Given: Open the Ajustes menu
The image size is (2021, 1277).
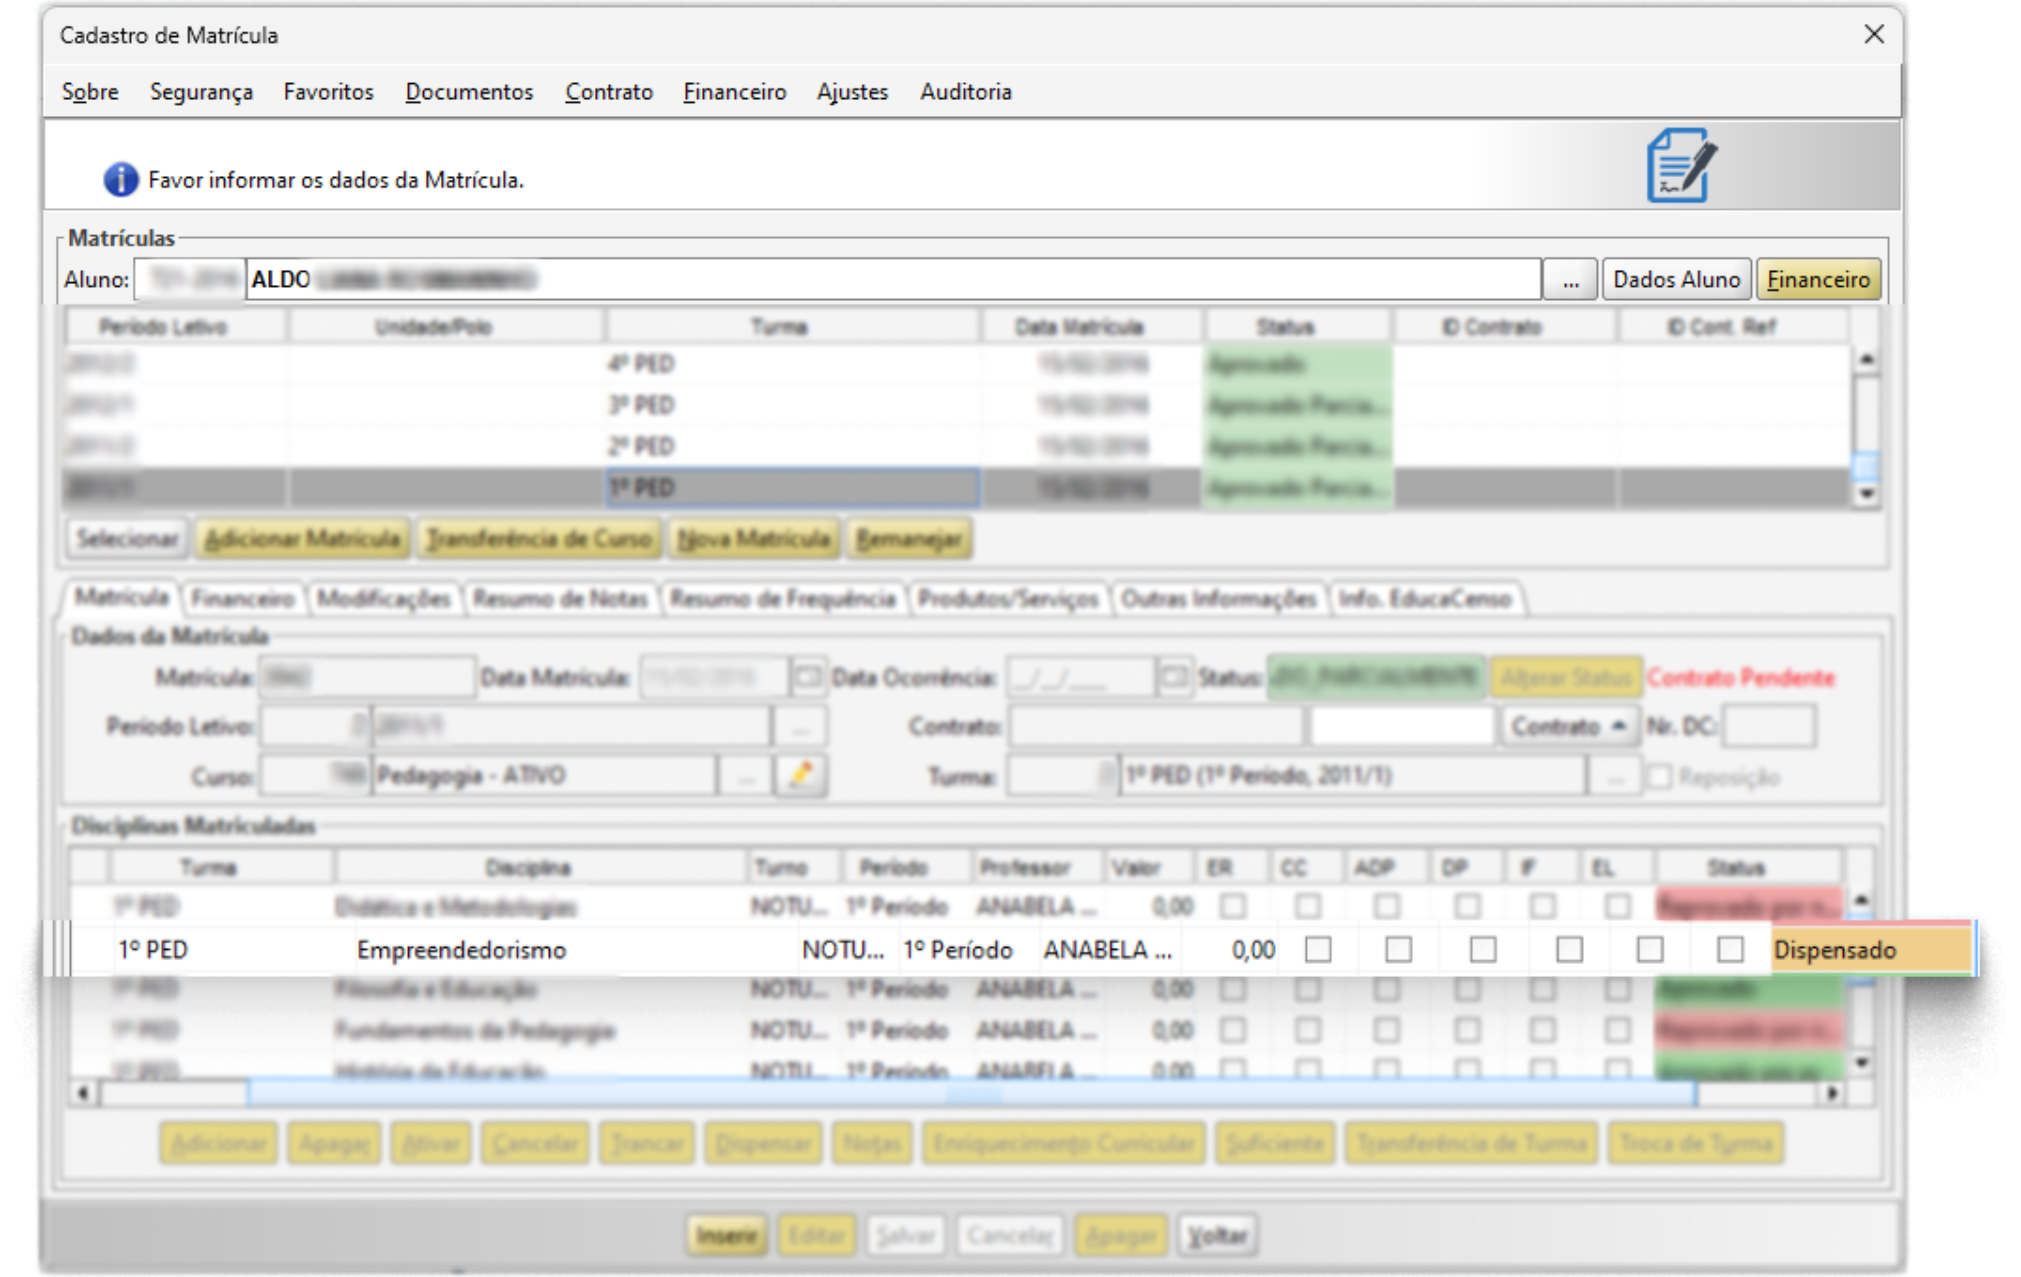Looking at the screenshot, I should coord(852,91).
